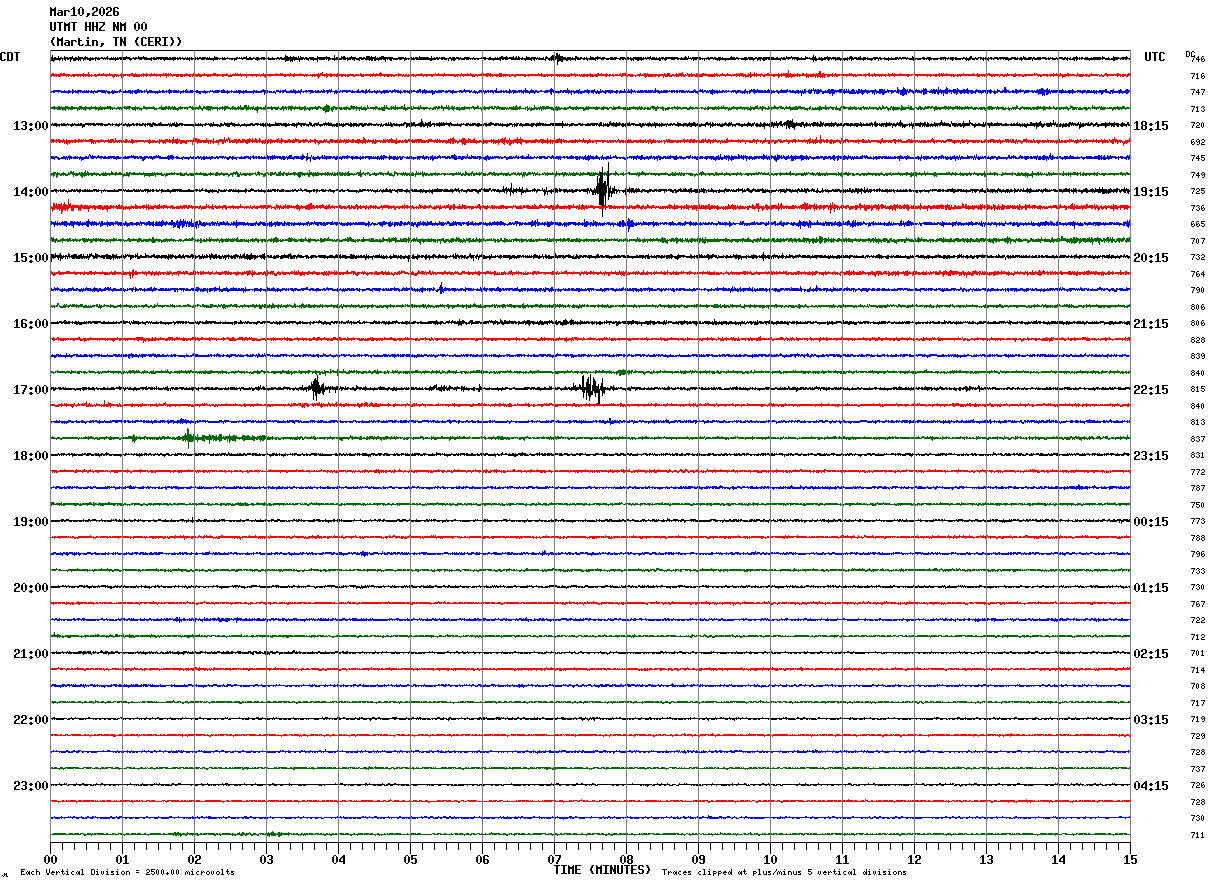The image size is (1210, 886).
Task: Click the CDT timezone label
Action: tap(10, 57)
